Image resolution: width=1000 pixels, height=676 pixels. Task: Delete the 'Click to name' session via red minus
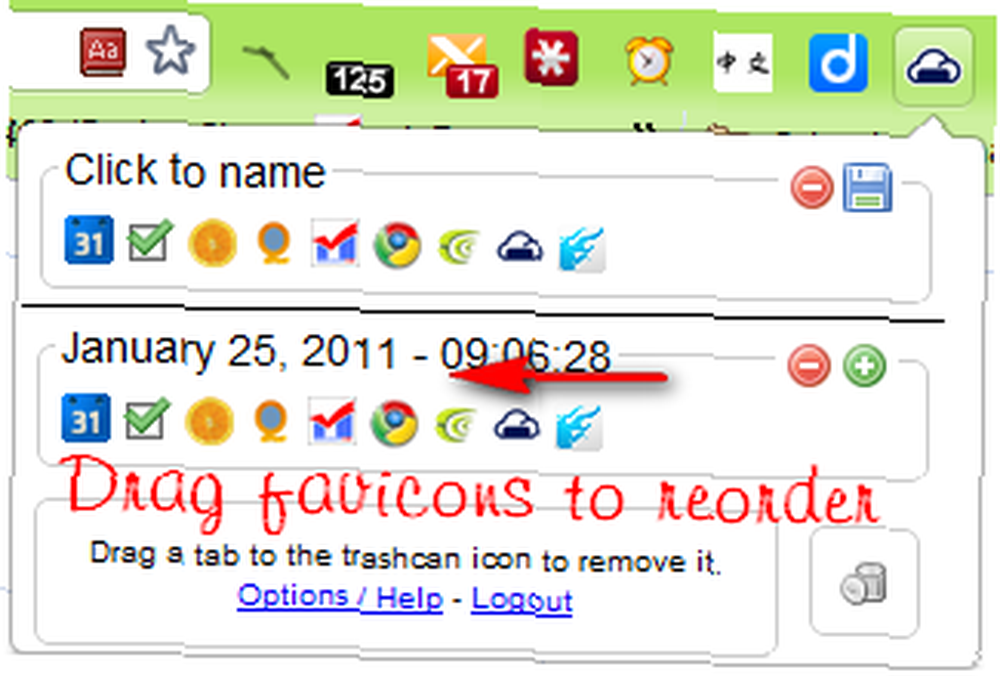(812, 187)
